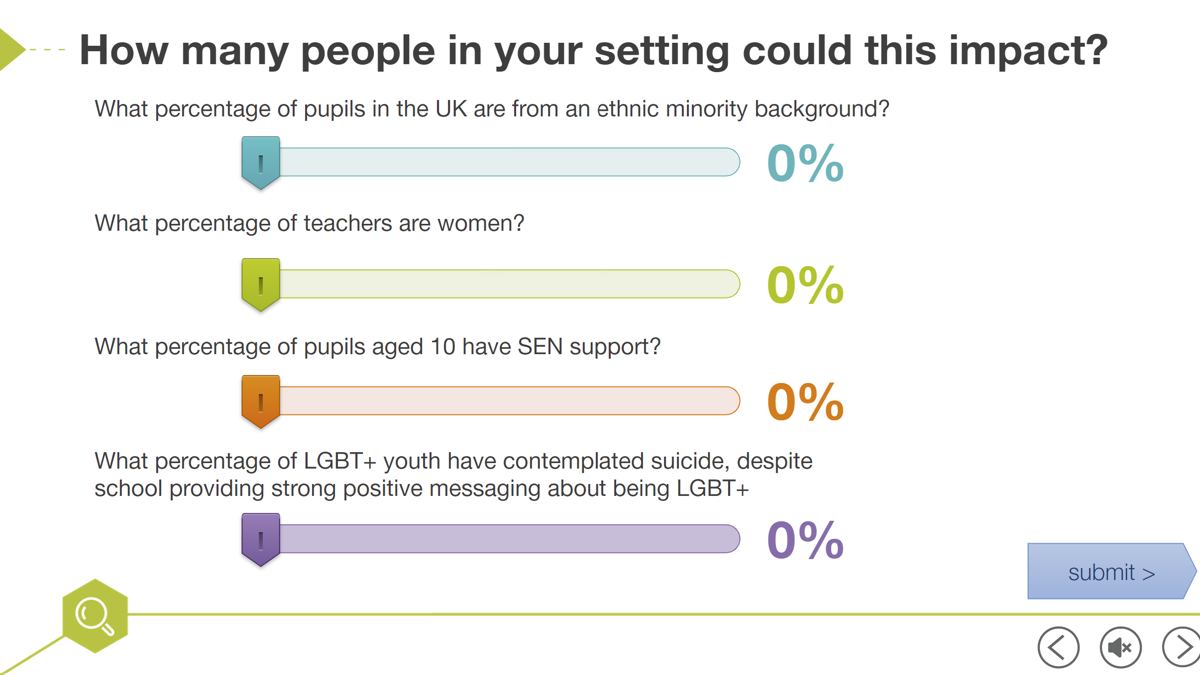Click the green magnifying glass hexagon icon

(95, 616)
